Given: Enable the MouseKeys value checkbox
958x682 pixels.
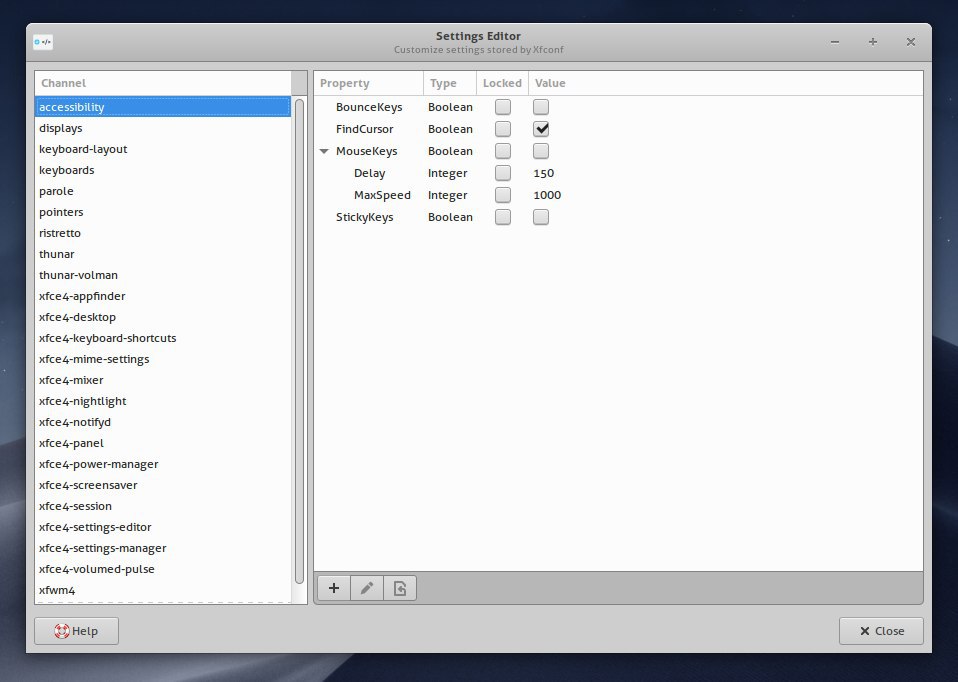Looking at the screenshot, I should 541,151.
